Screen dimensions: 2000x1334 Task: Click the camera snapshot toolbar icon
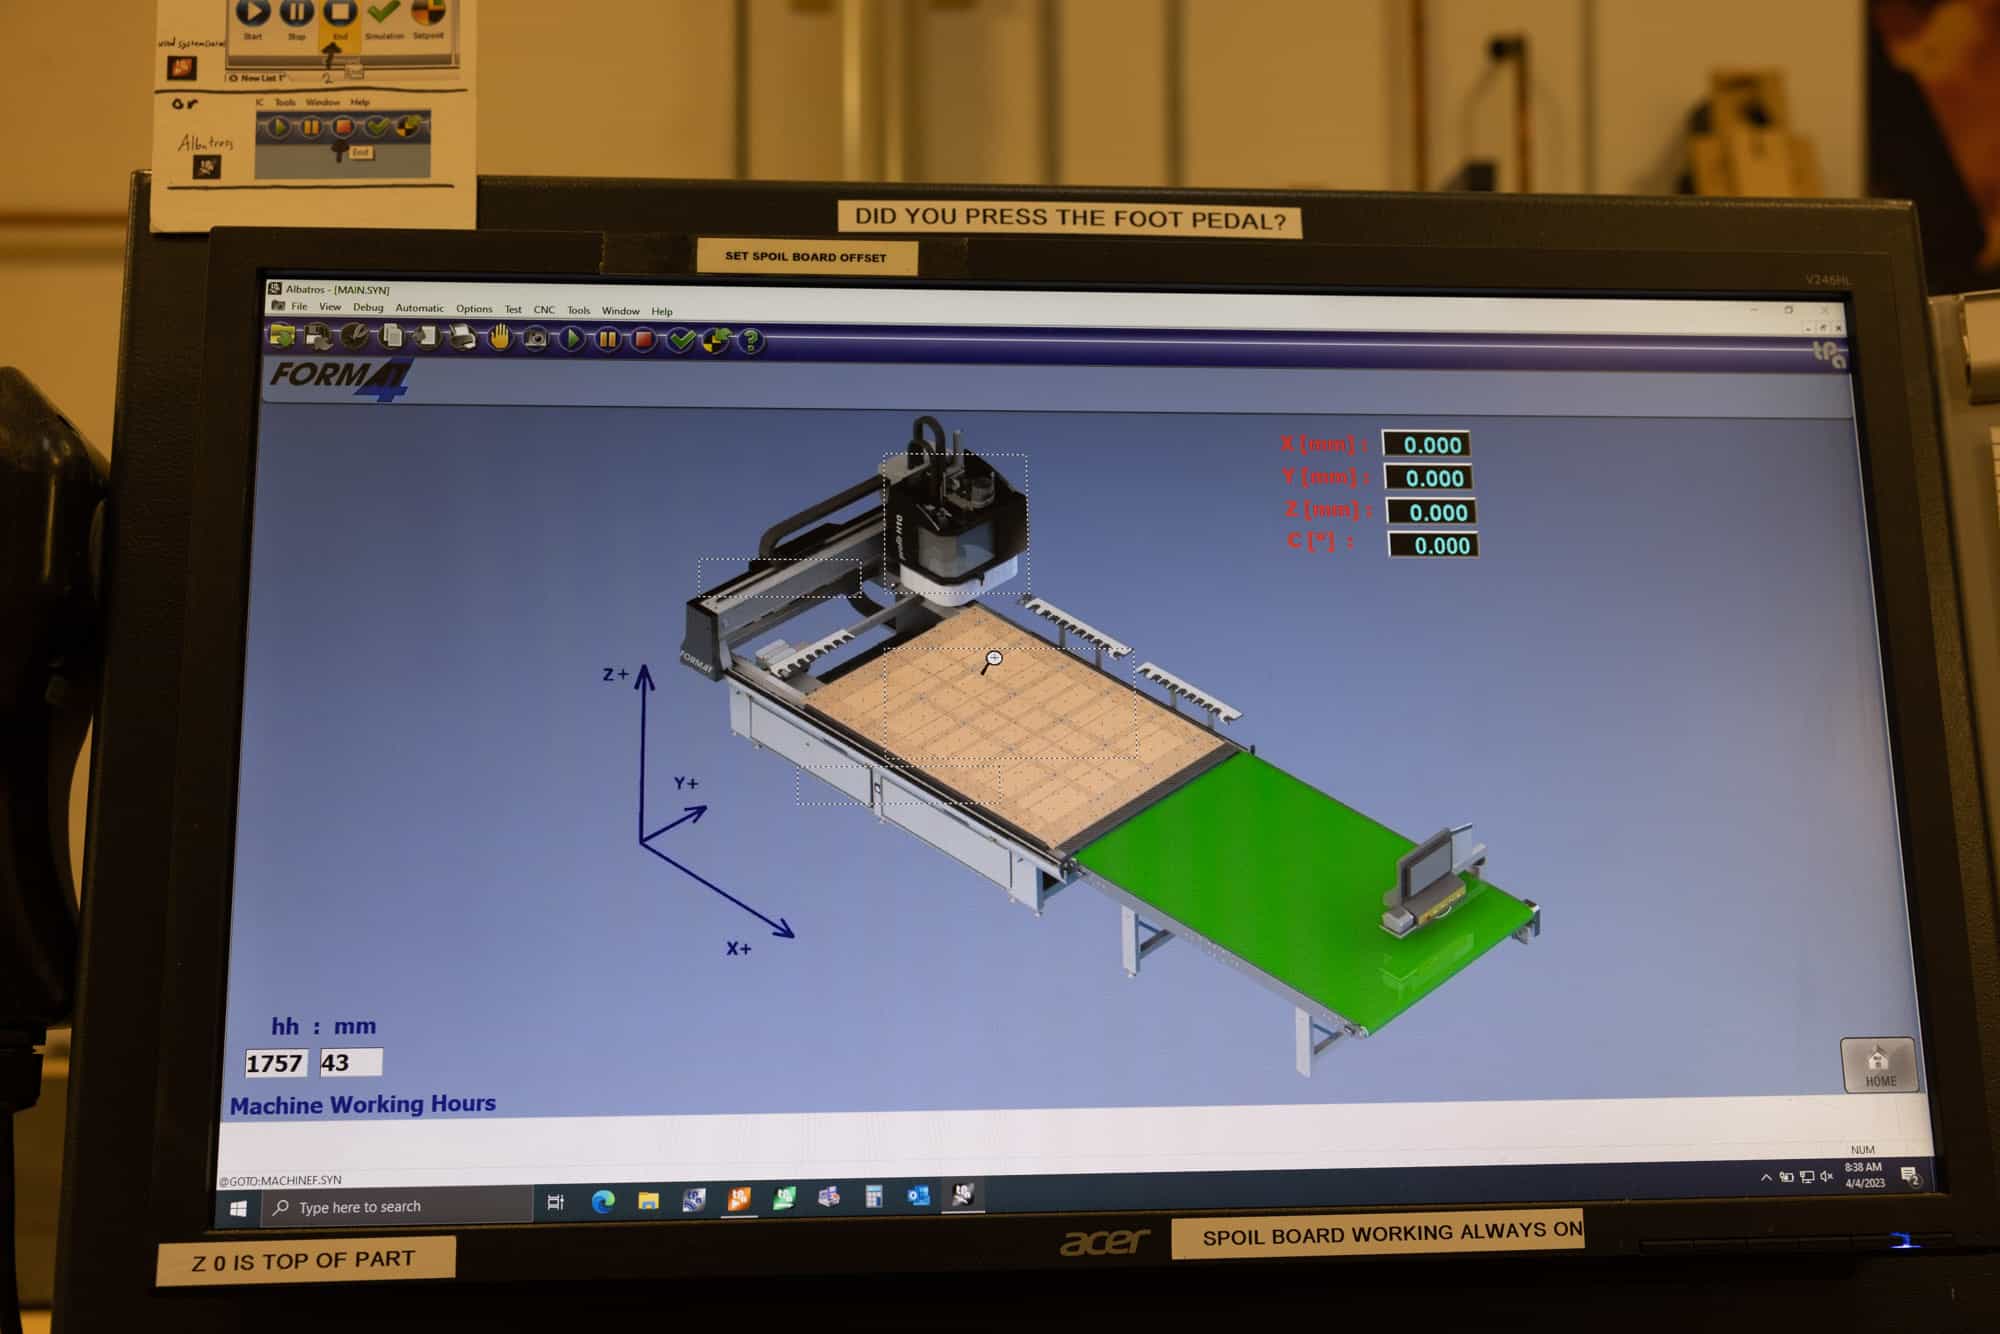(x=536, y=340)
